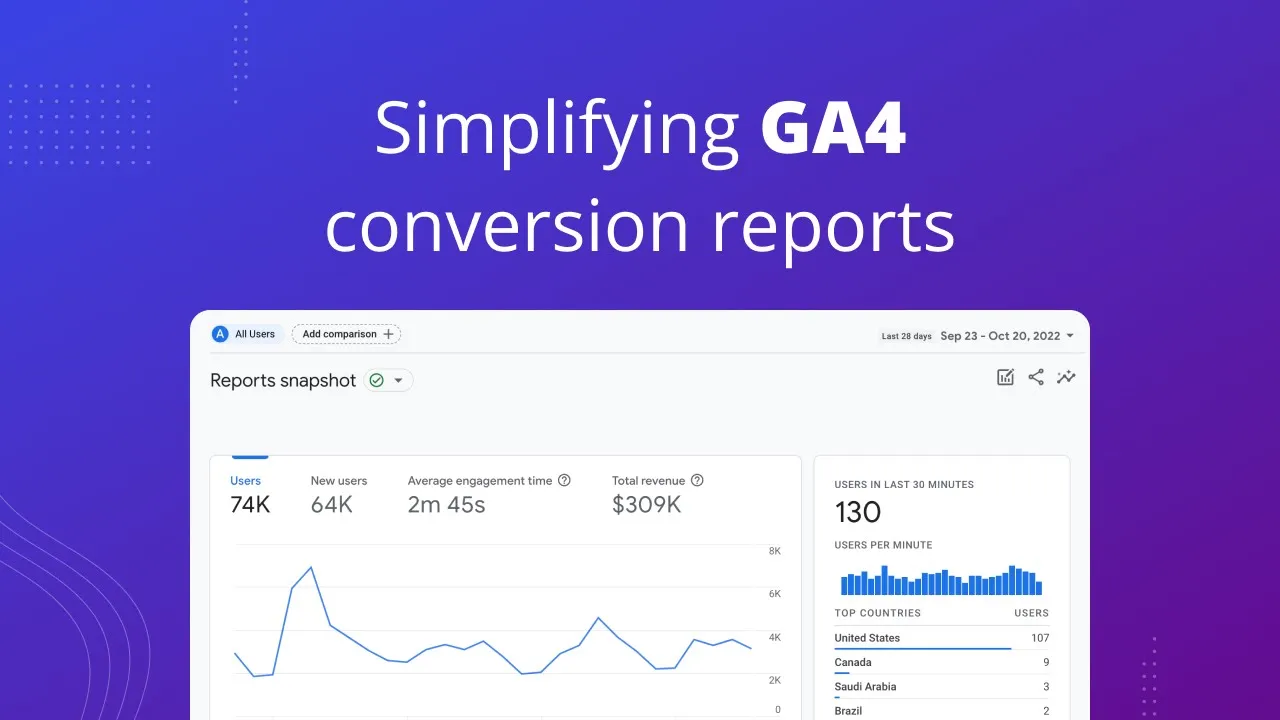Select the United States country row
This screenshot has width=1280, height=720.
point(942,638)
